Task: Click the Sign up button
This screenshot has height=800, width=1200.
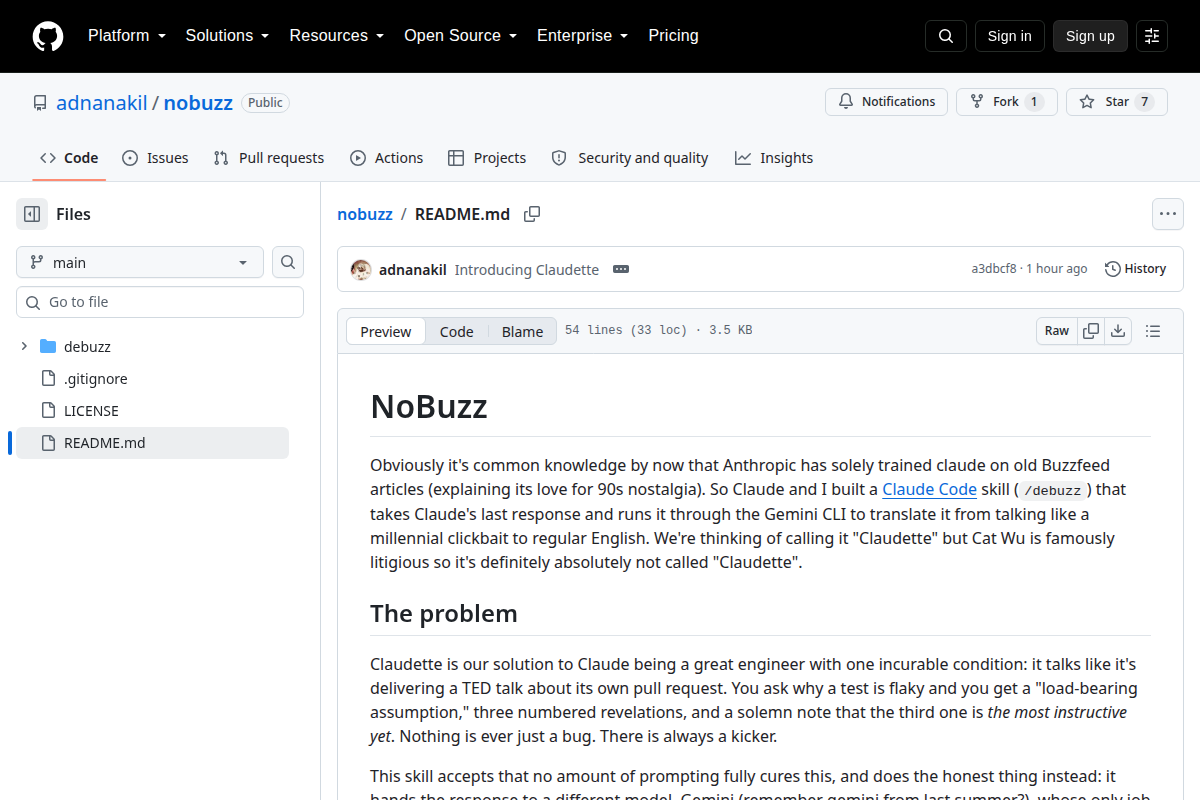Action: pos(1090,36)
